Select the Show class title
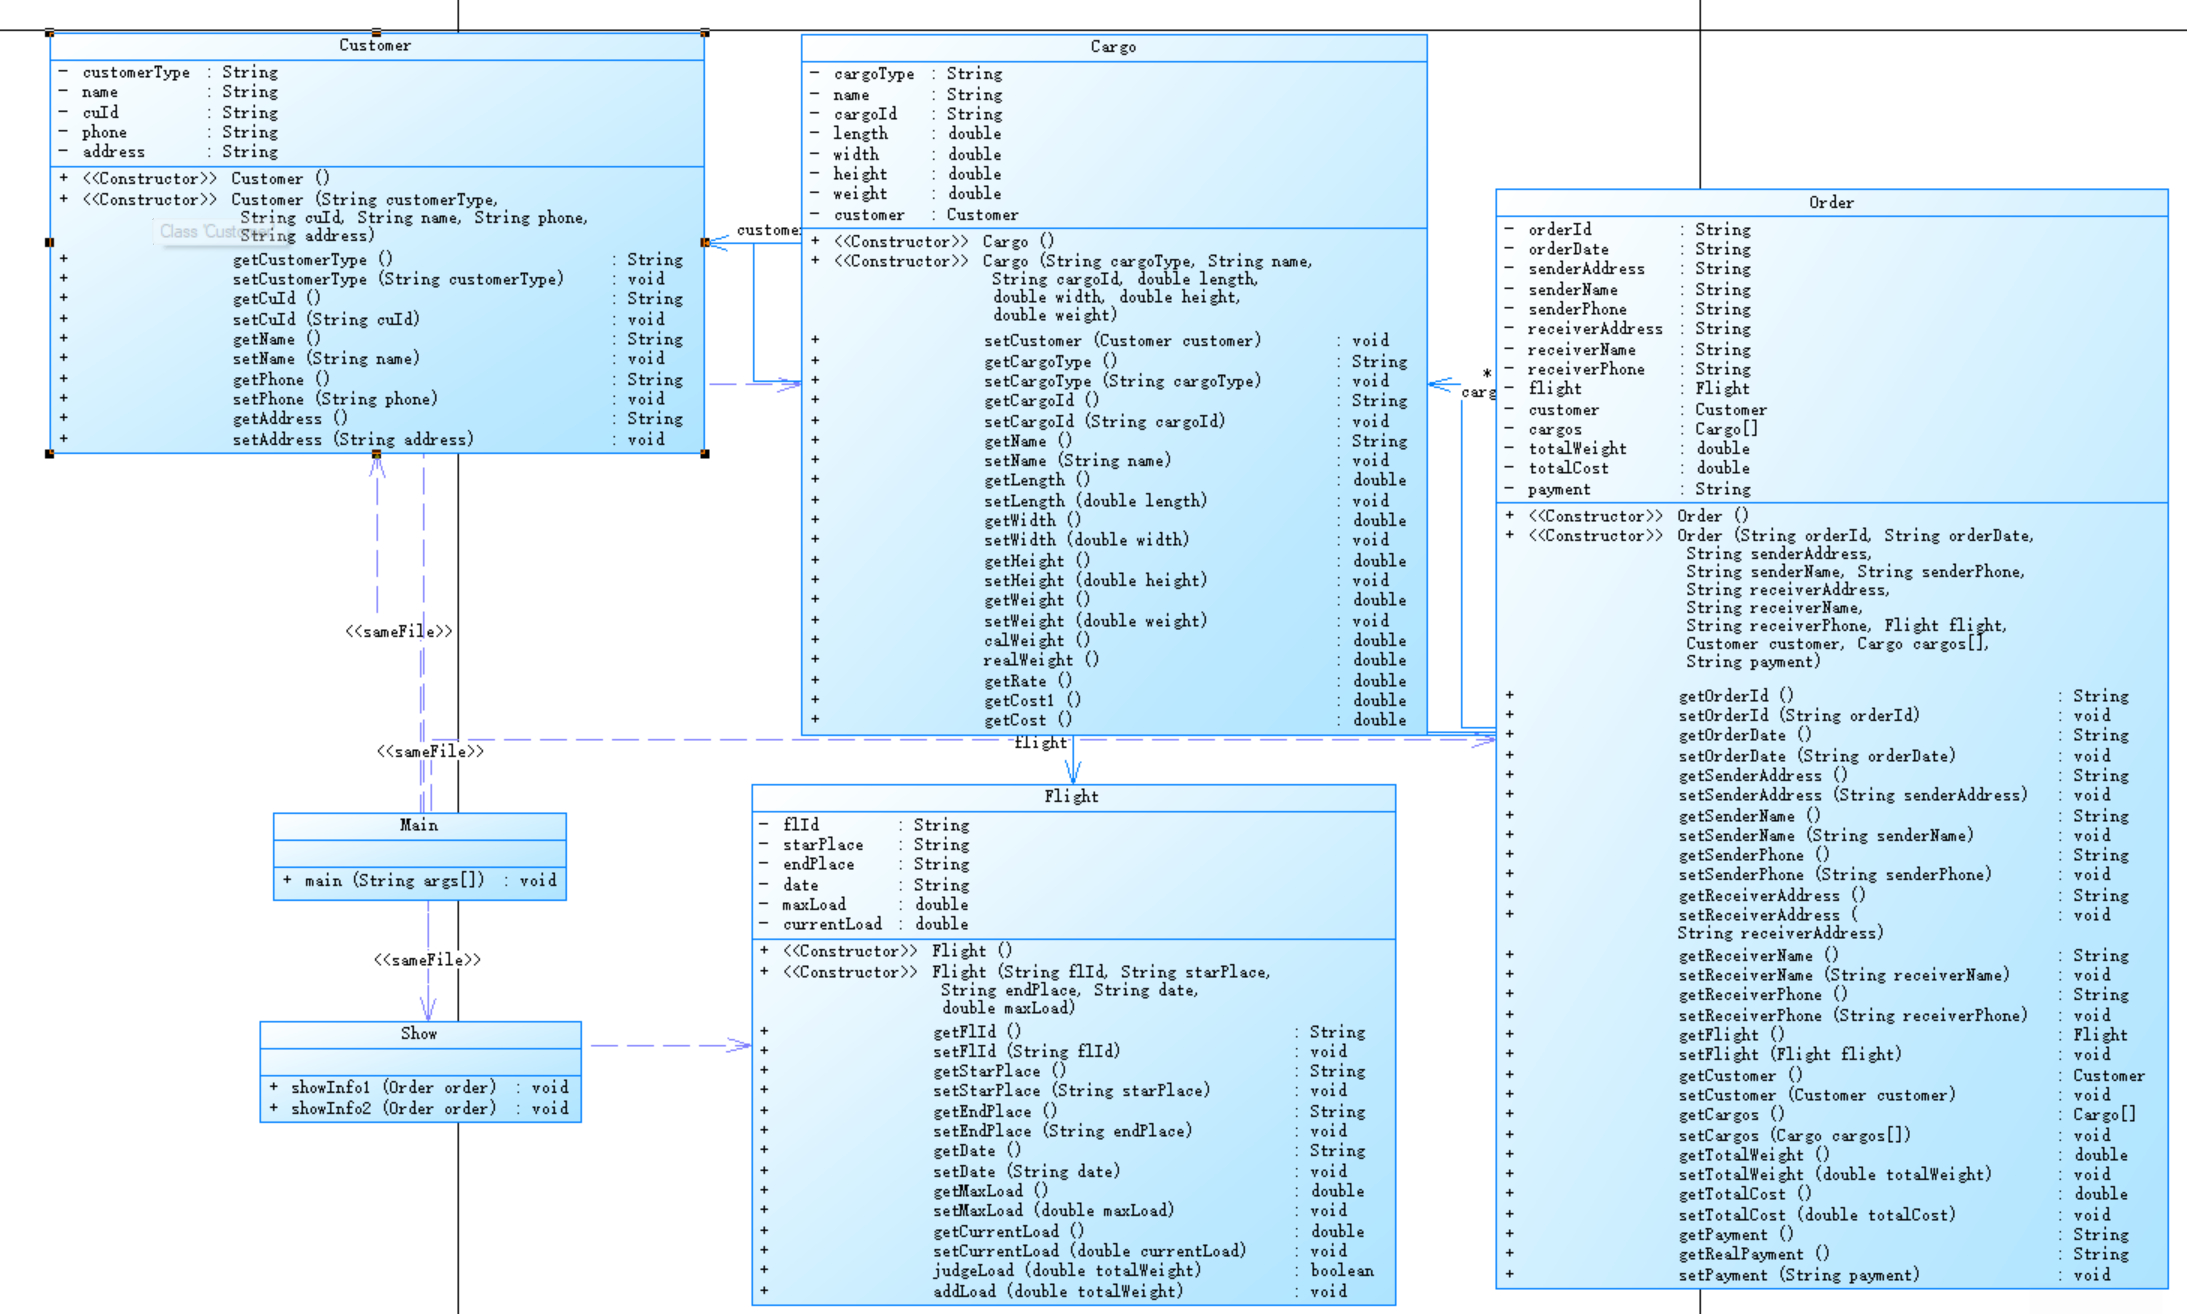This screenshot has height=1314, width=2187. pyautogui.click(x=419, y=1034)
